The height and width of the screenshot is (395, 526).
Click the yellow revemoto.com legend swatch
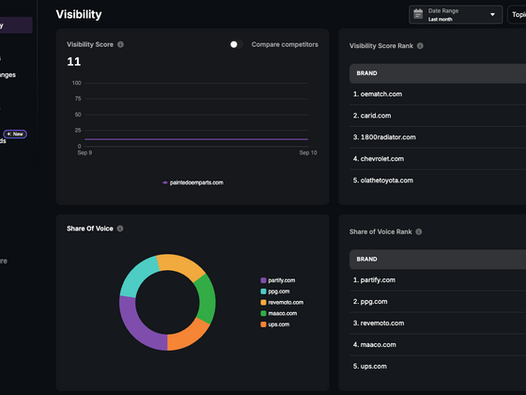coord(263,302)
